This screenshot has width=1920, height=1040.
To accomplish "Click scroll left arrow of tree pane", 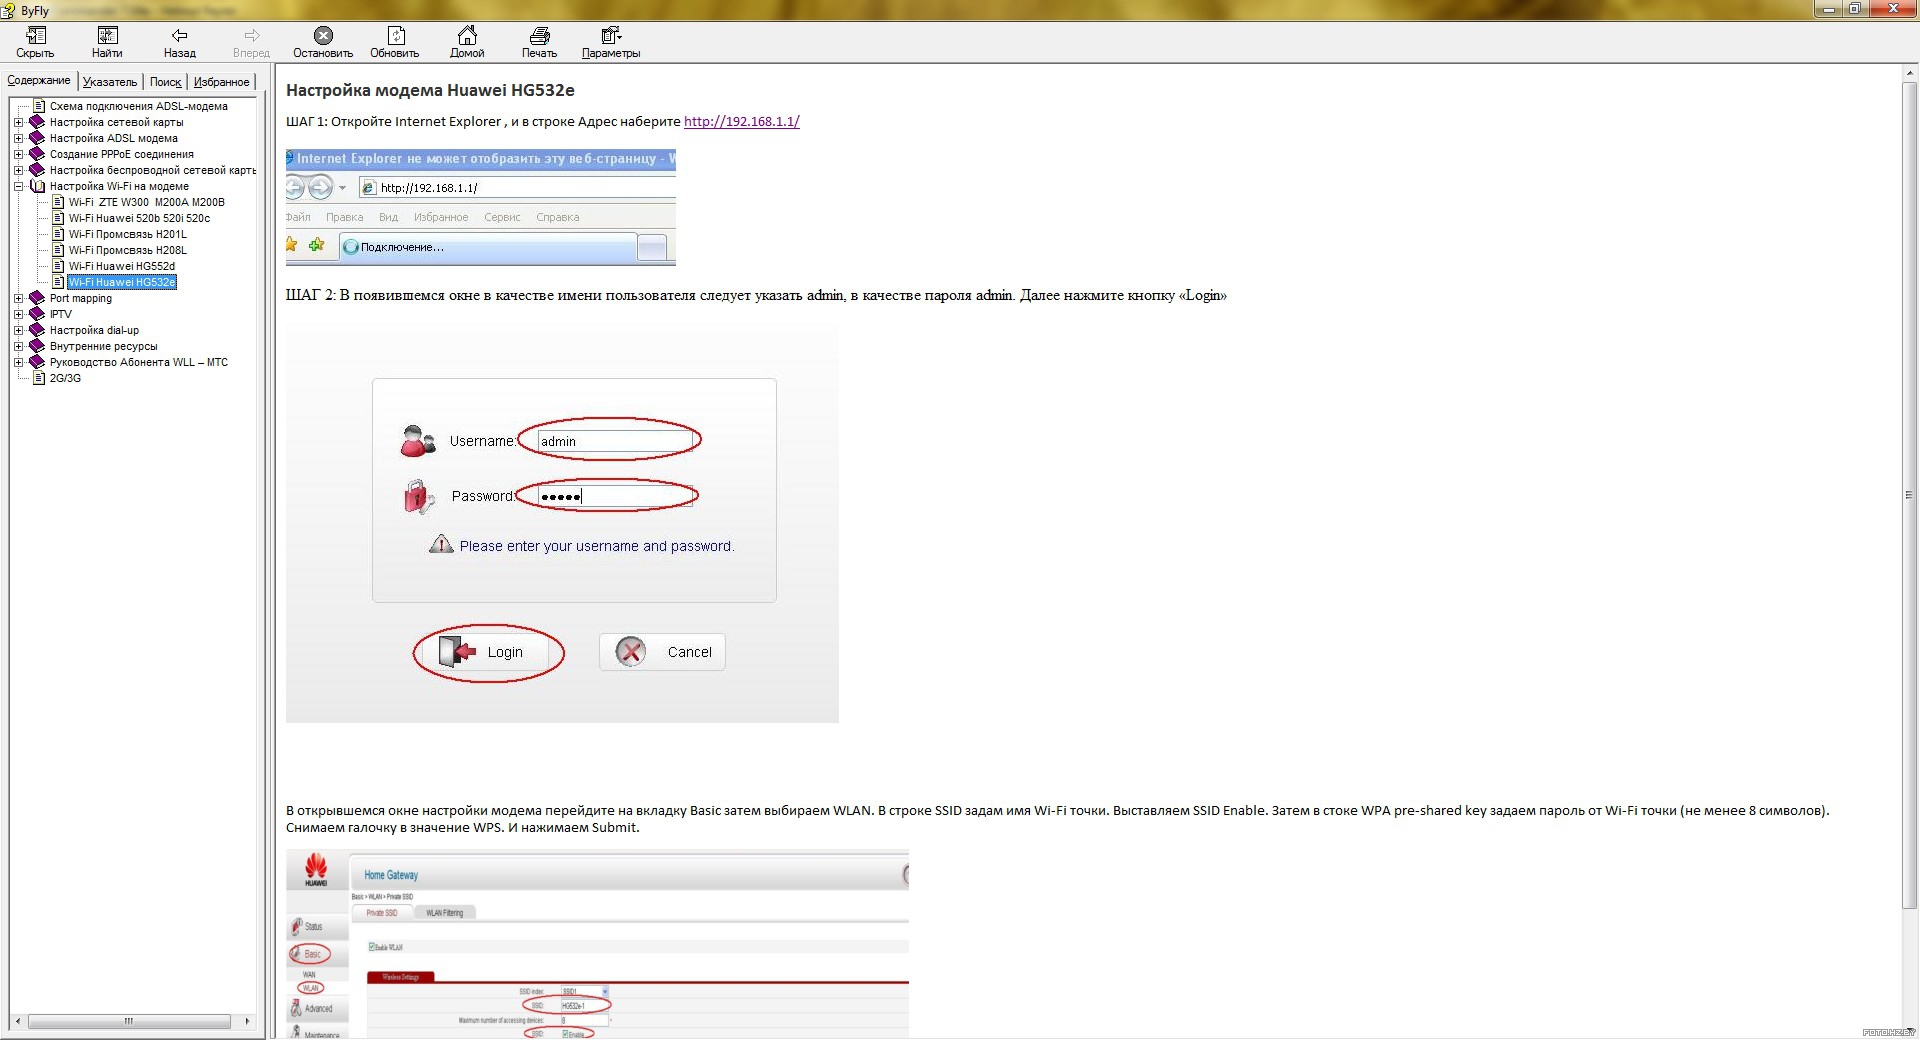I will 17,1021.
